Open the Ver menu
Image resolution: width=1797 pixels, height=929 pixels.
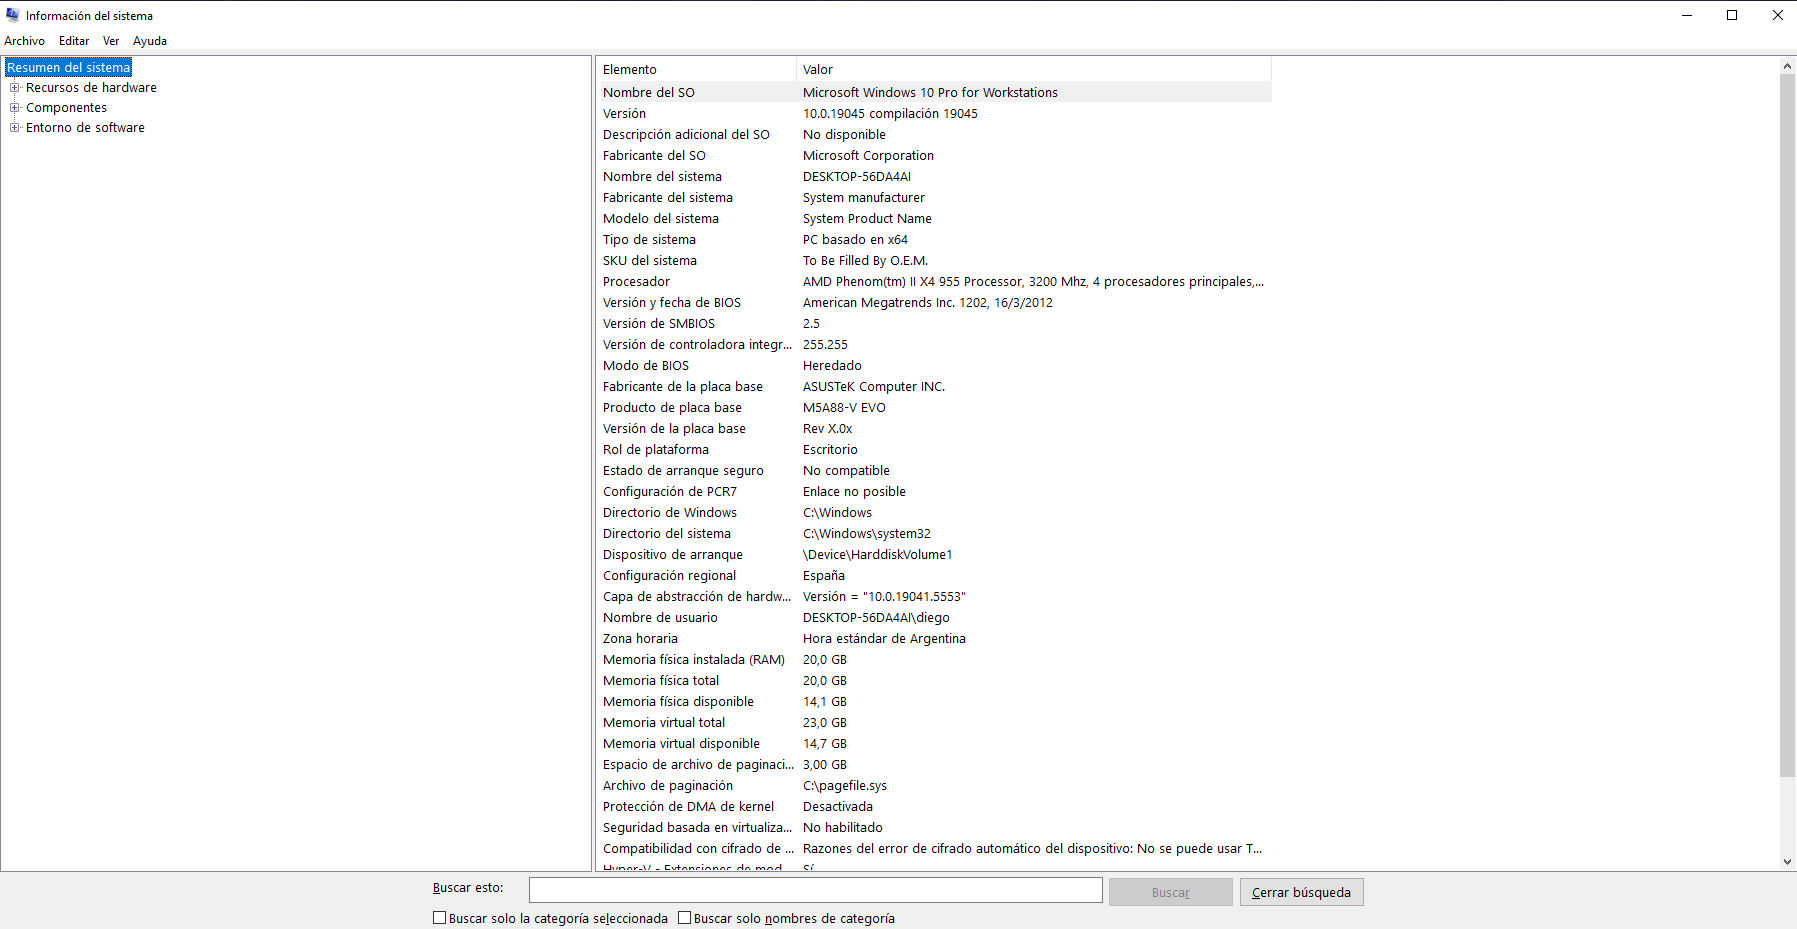click(x=111, y=41)
